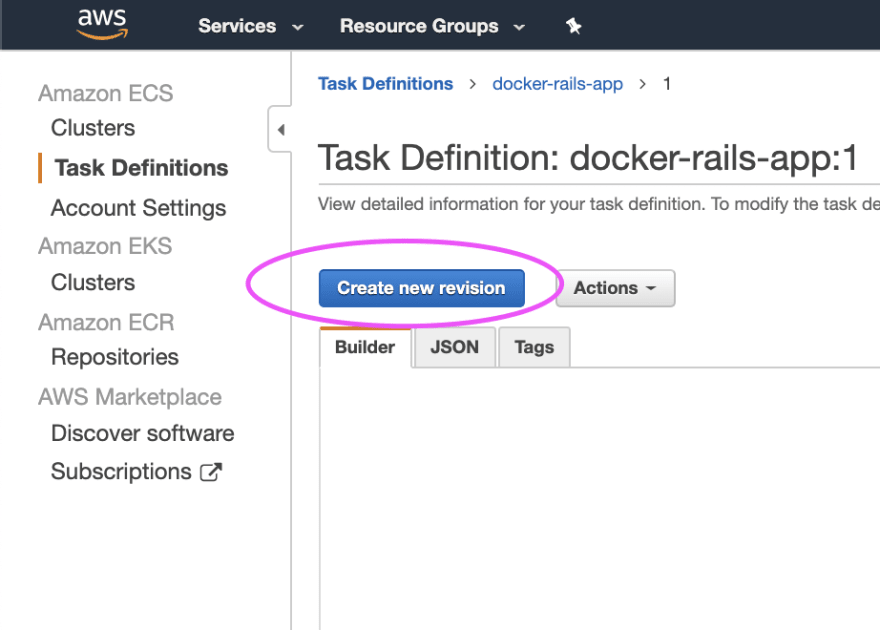Image resolution: width=880 pixels, height=630 pixels.
Task: Click the external link icon beside Subscriptions
Action: (x=211, y=472)
